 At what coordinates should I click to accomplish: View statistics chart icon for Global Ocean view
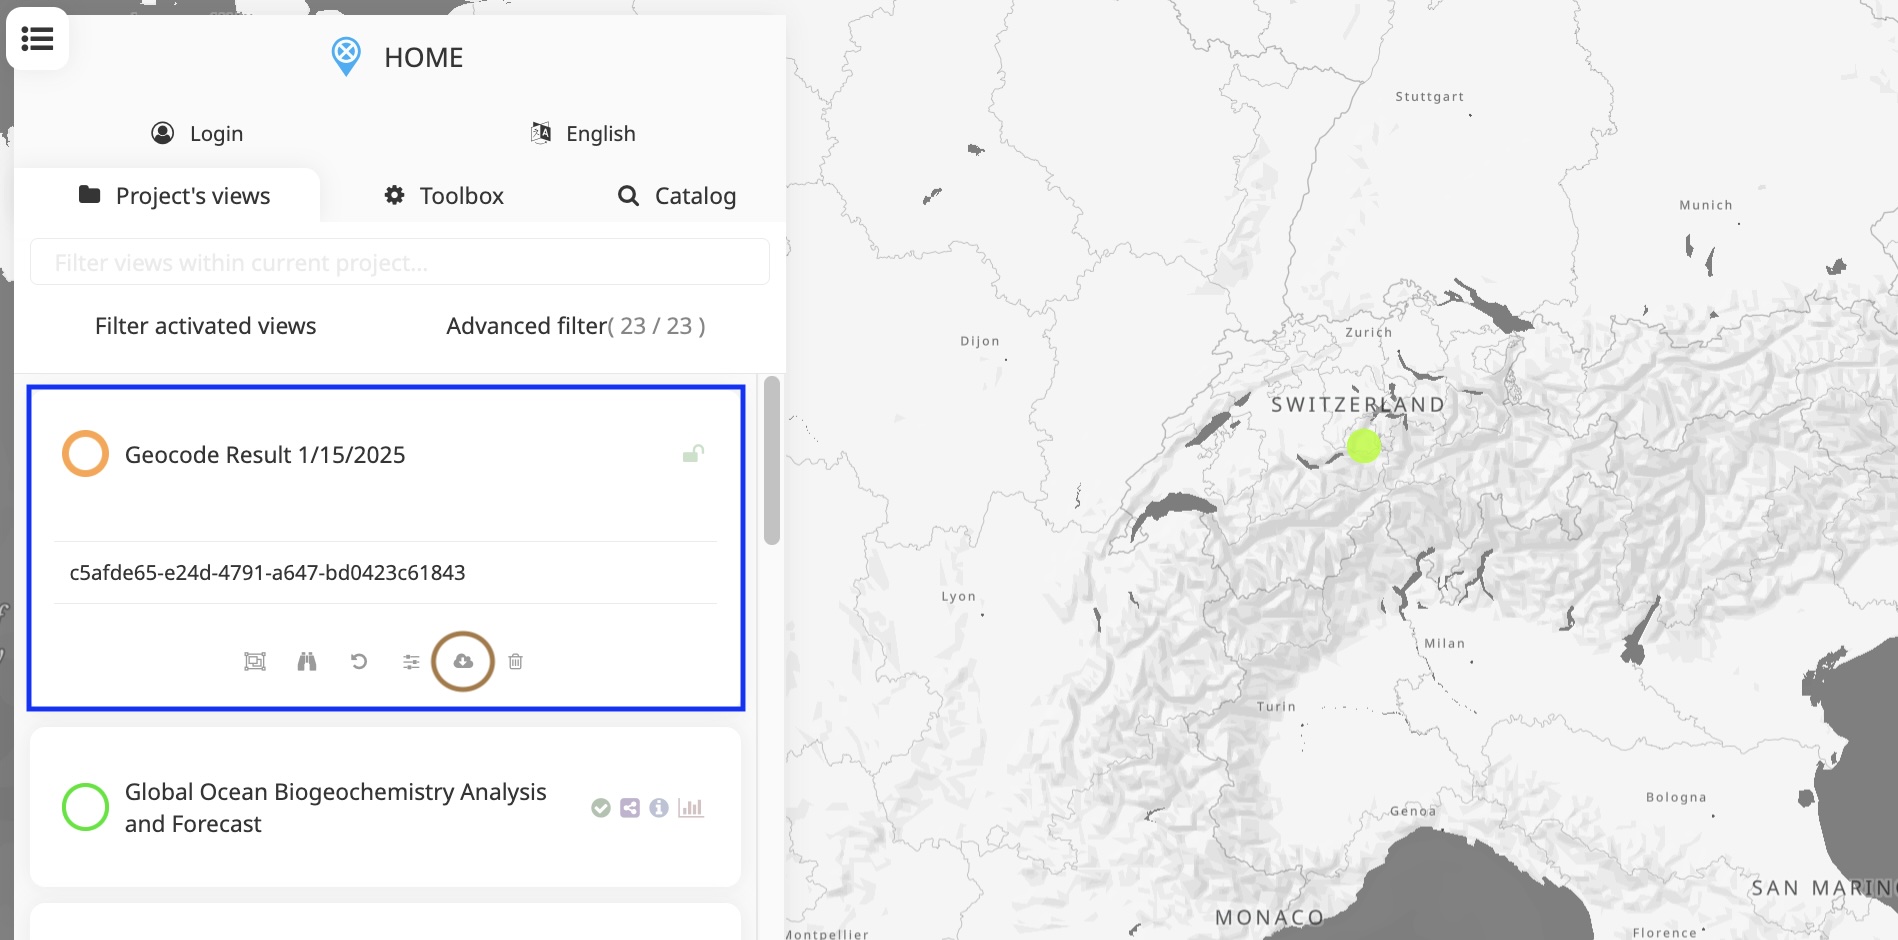pos(693,807)
